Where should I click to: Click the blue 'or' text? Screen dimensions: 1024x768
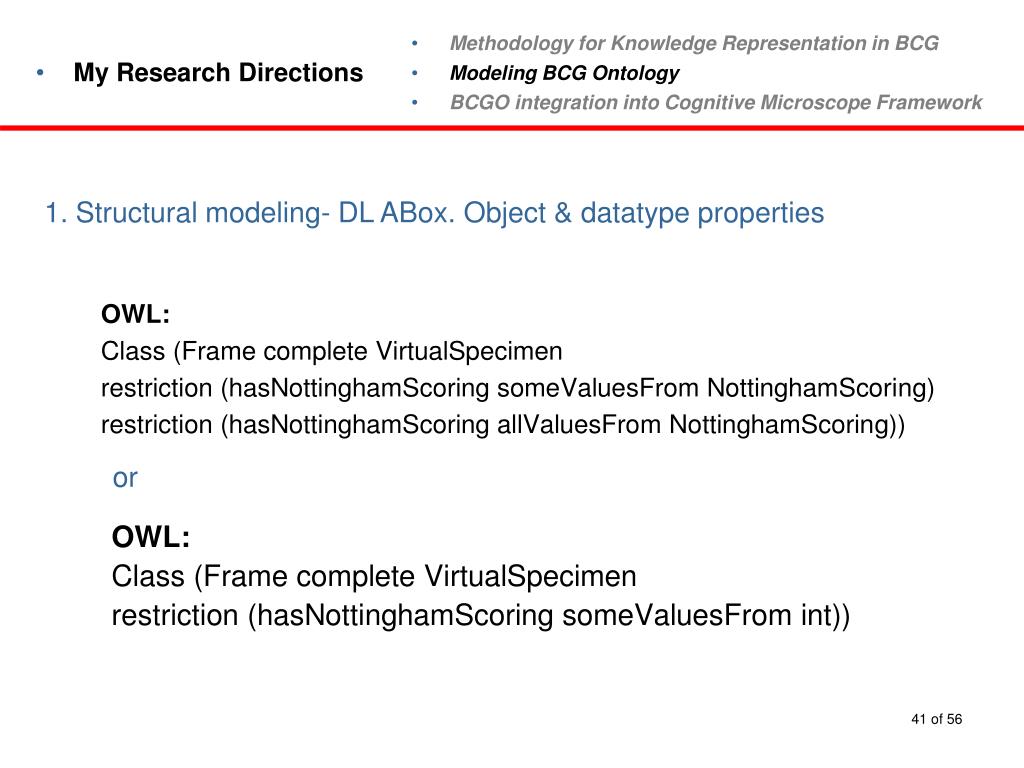[125, 478]
